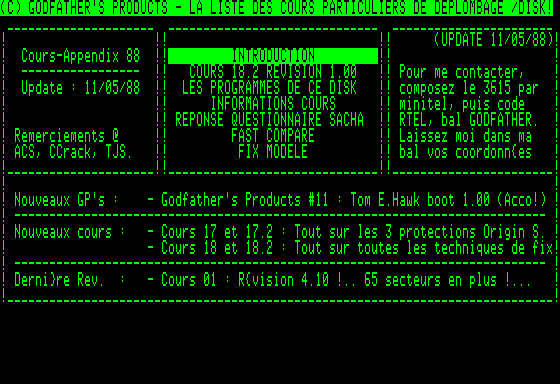Click the Remerciements @ credits text
560x384 pixels.
[66, 136]
